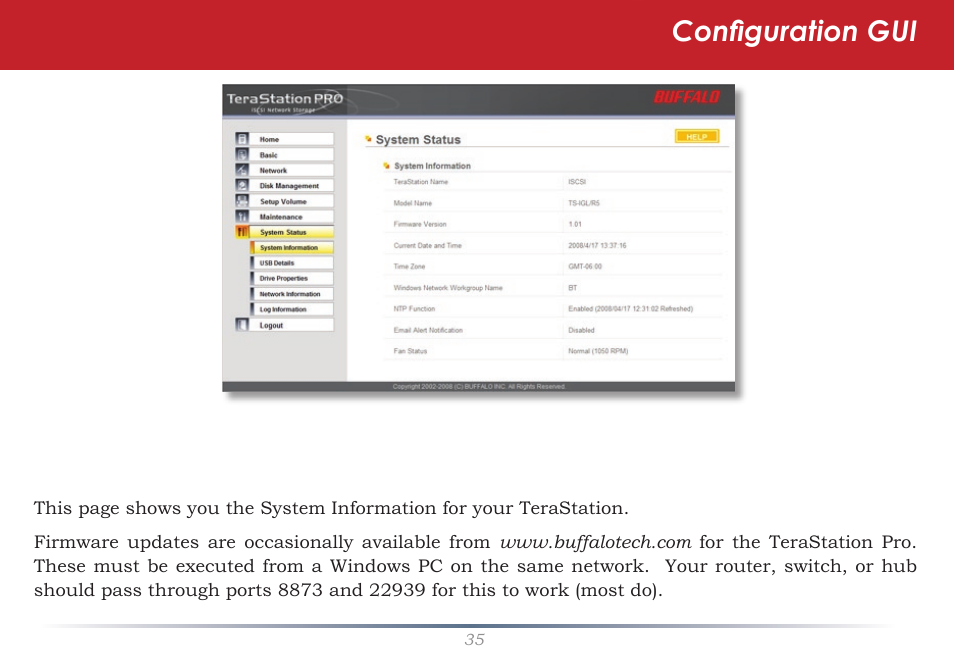Click the Configuration GUI page title
The width and height of the screenshot is (954, 661).
point(794,32)
